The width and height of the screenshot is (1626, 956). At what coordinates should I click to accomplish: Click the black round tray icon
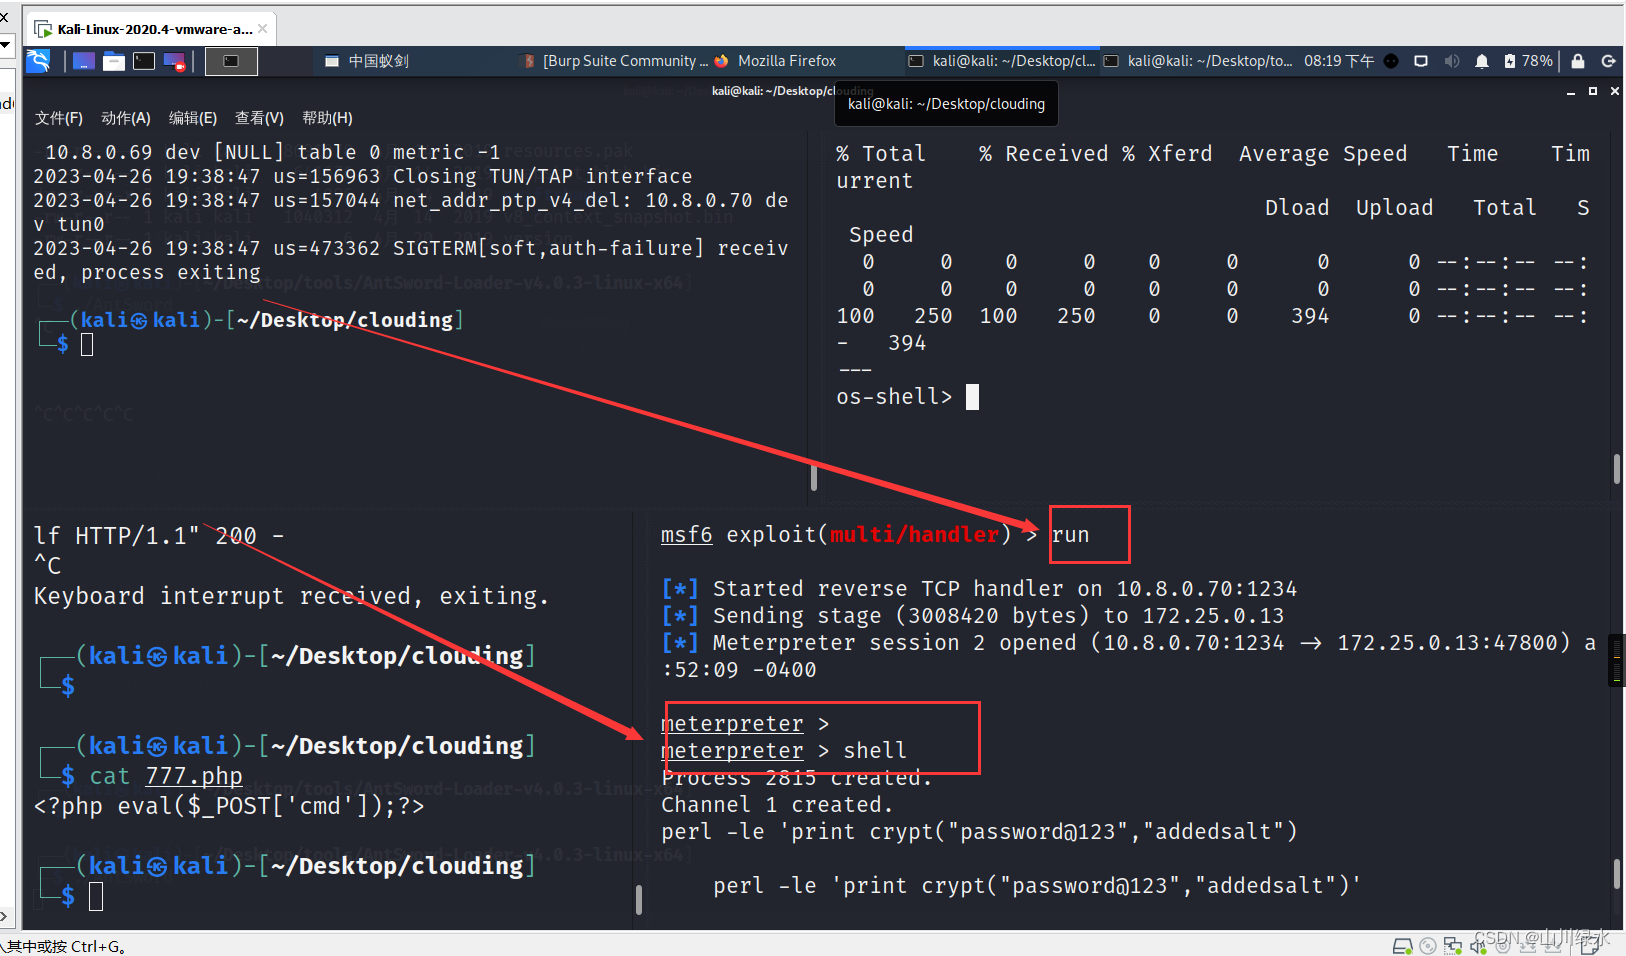click(x=1391, y=61)
